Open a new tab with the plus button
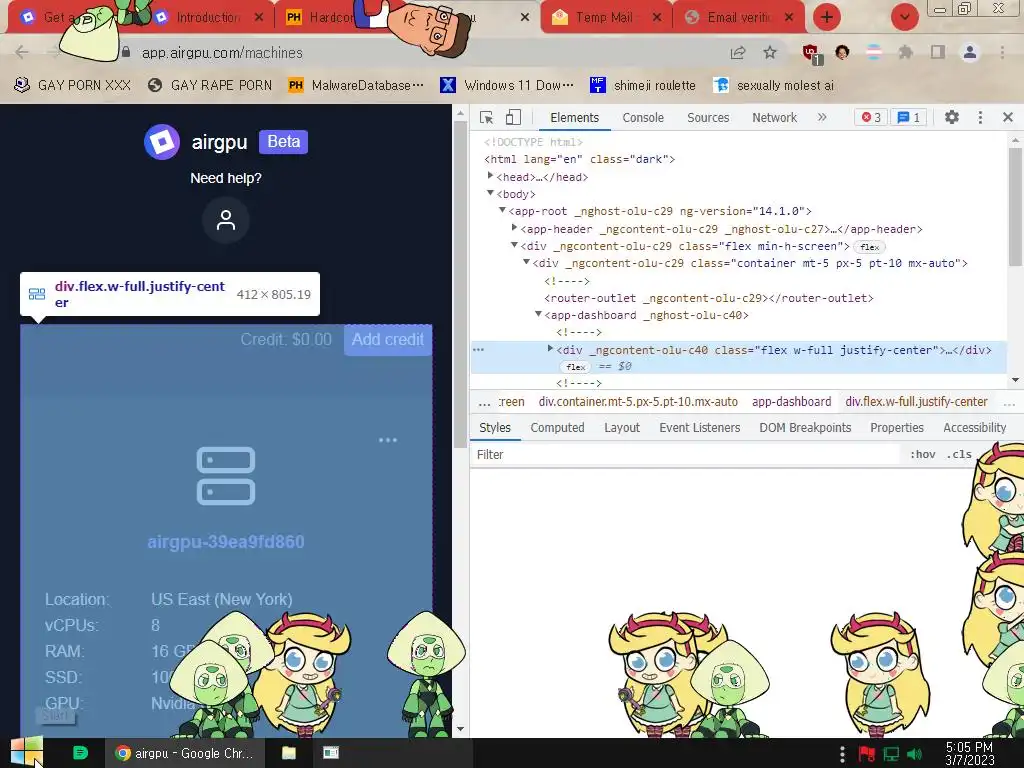This screenshot has width=1024, height=768. [827, 17]
